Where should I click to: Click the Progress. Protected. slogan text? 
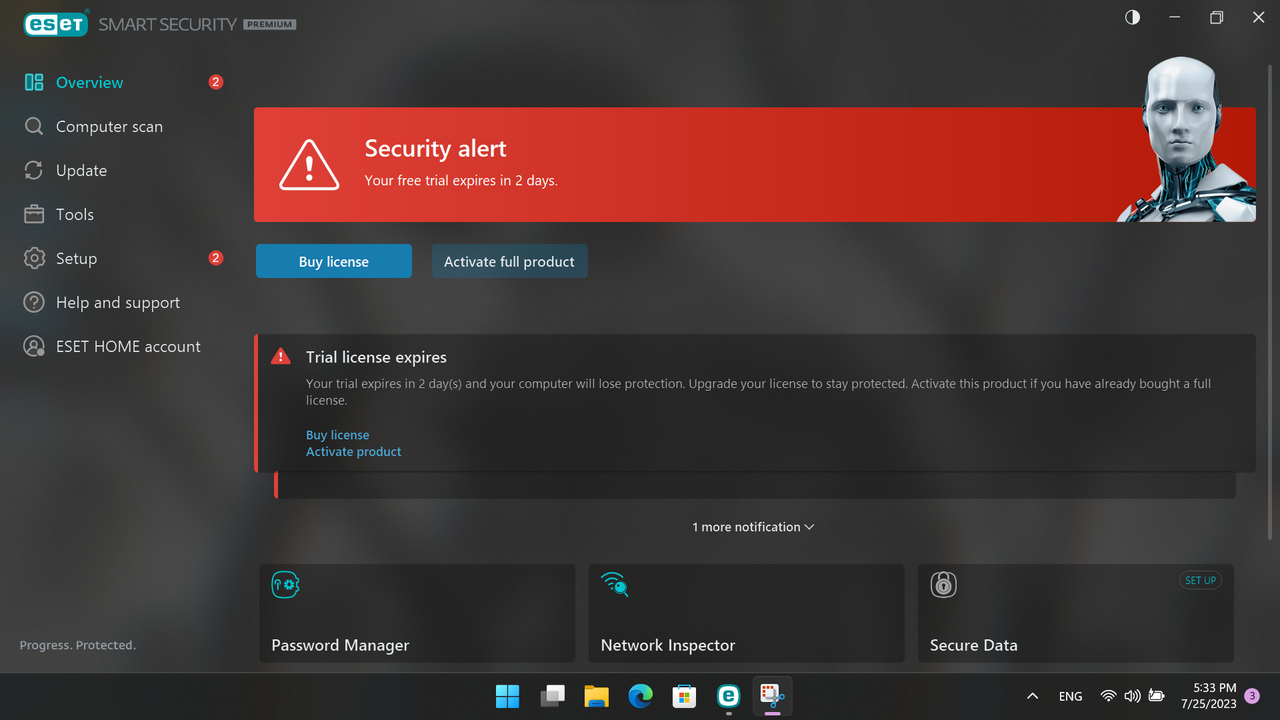78,645
